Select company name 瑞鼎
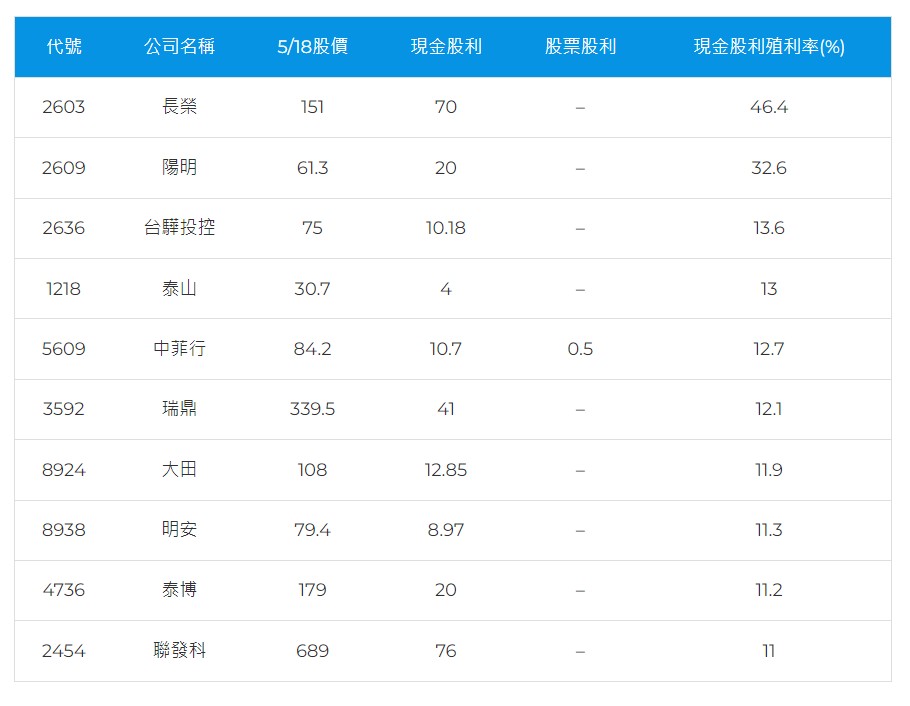 point(179,408)
